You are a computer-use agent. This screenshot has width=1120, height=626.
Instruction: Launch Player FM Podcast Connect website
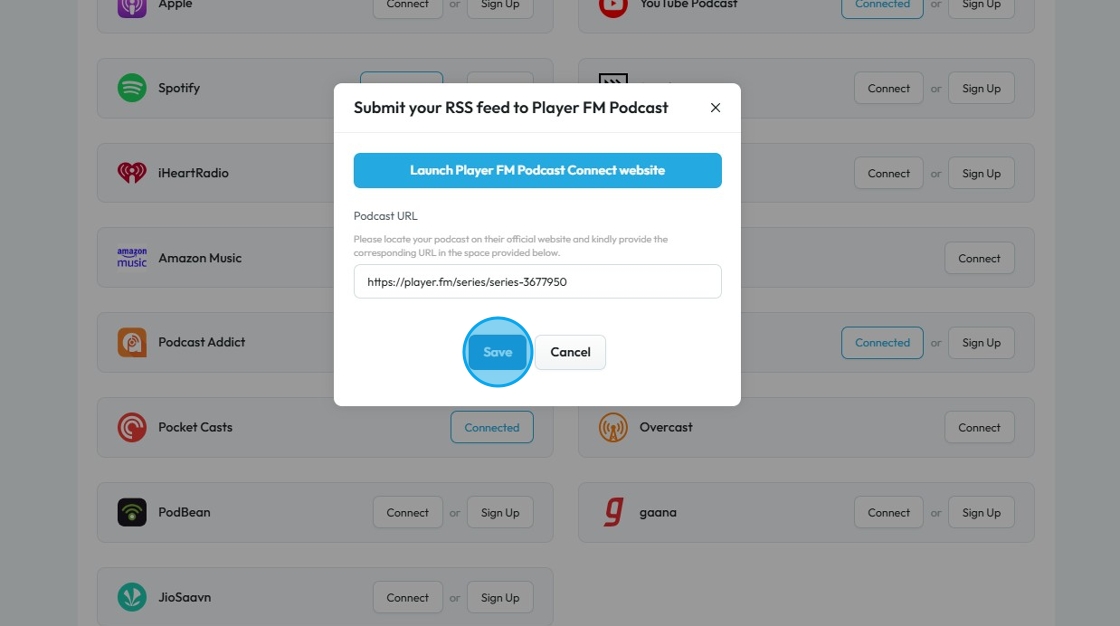pyautogui.click(x=537, y=170)
